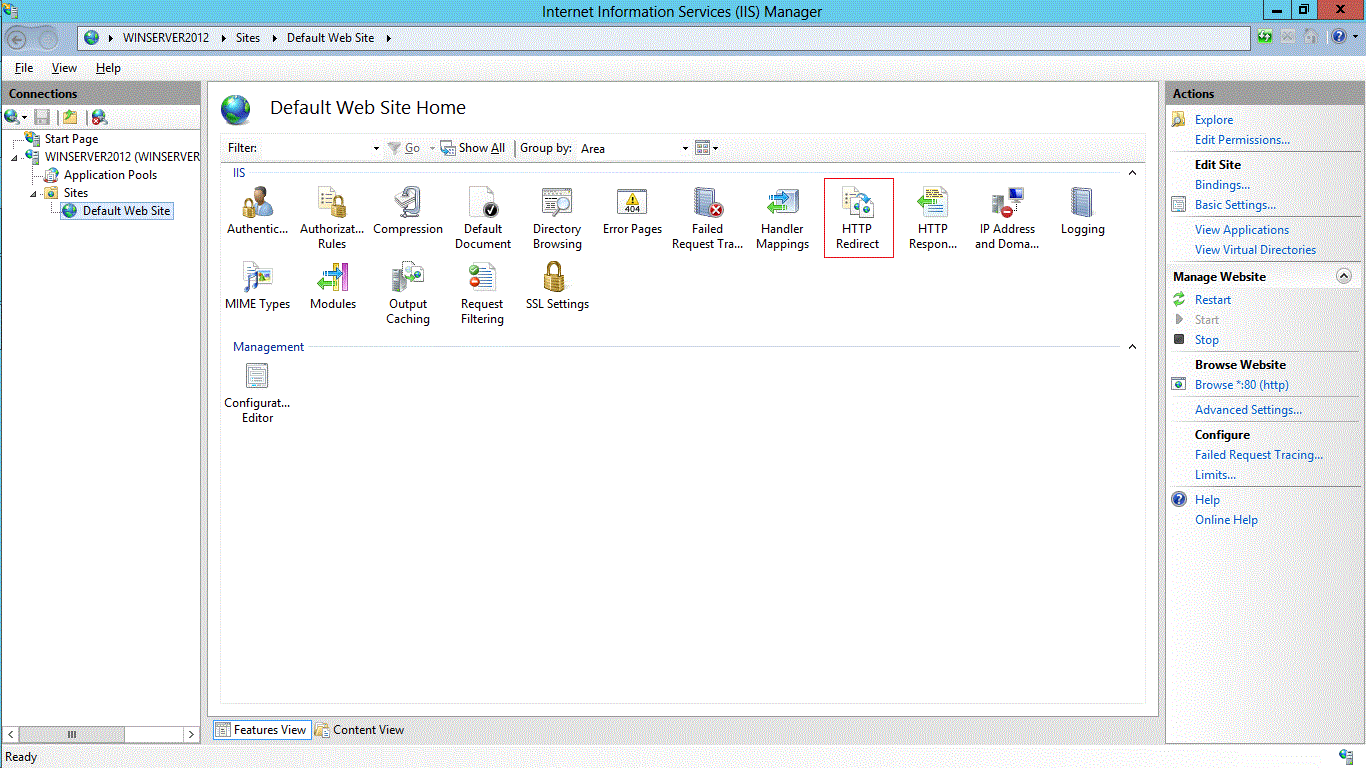Click the Online Help link
This screenshot has height=768, width=1366.
(x=1226, y=520)
